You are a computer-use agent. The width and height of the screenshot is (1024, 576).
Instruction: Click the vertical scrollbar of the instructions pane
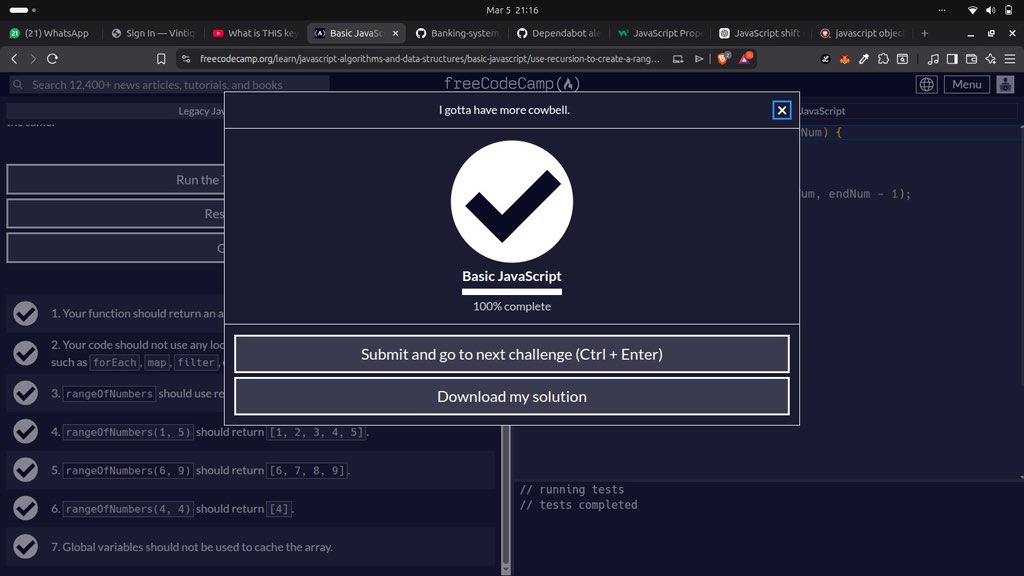[x=505, y=496]
